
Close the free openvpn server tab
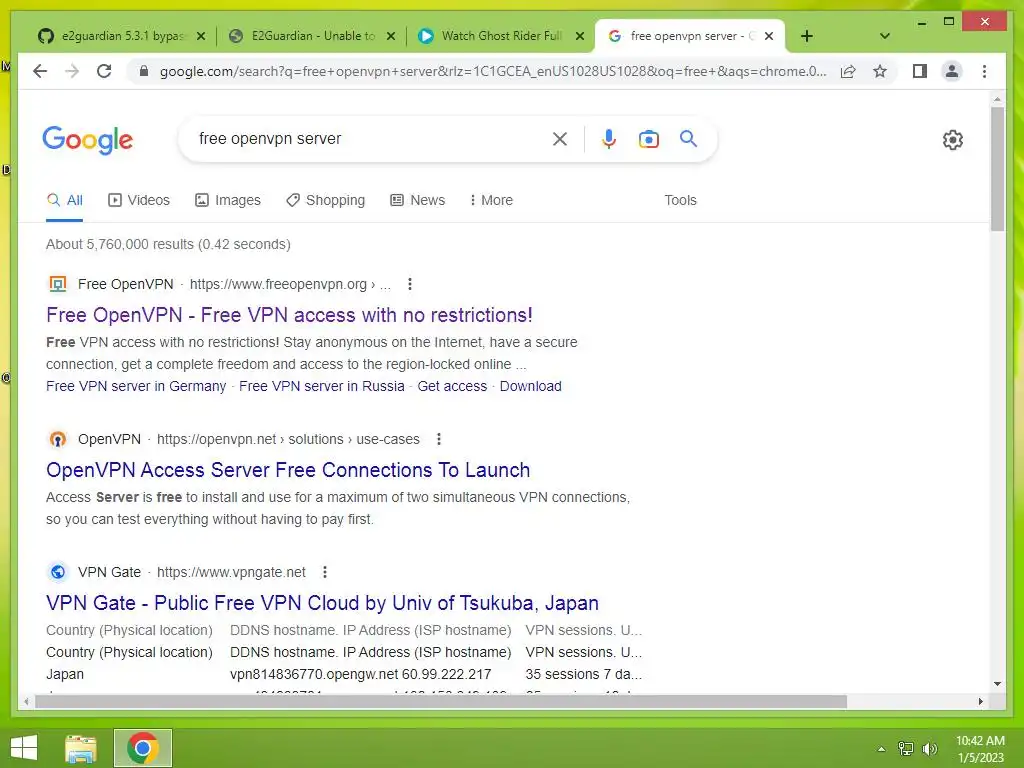[x=769, y=36]
